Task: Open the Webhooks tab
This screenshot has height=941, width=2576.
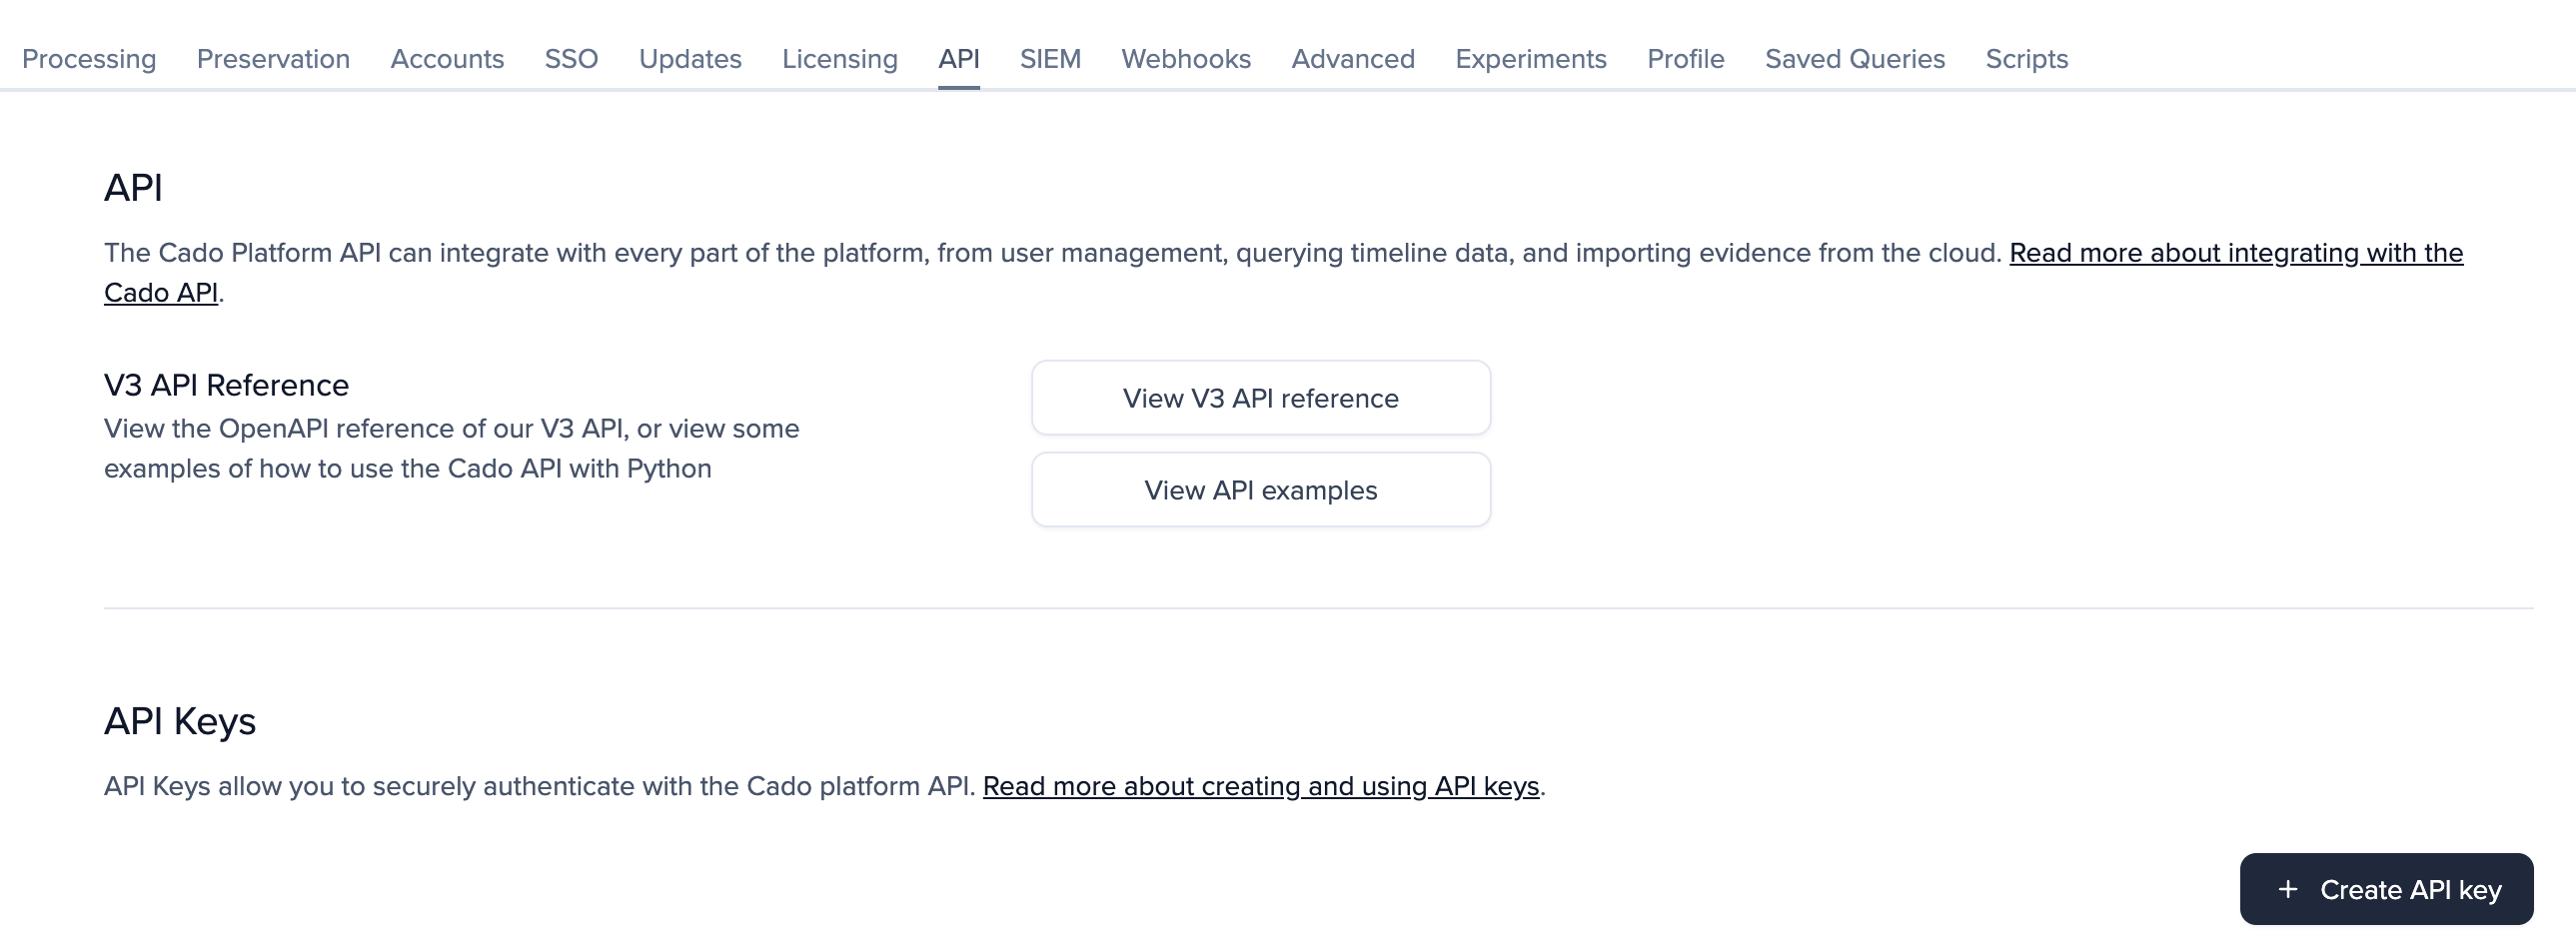Action: 1186,59
